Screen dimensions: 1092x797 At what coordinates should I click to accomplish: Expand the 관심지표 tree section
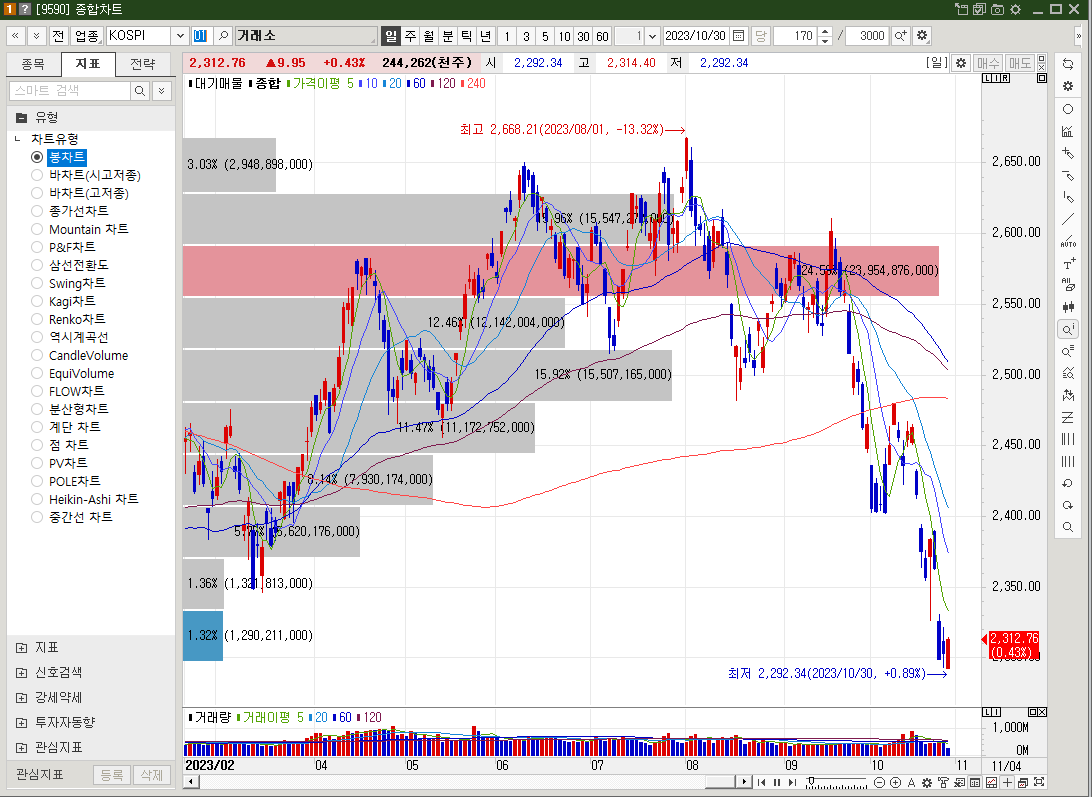(x=22, y=748)
